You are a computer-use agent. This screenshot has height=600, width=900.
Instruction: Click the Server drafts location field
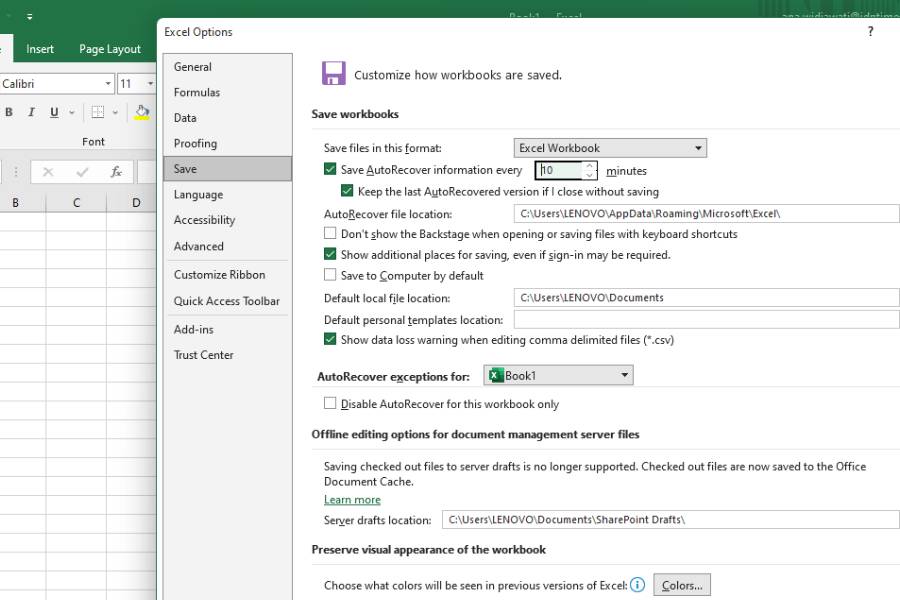670,520
